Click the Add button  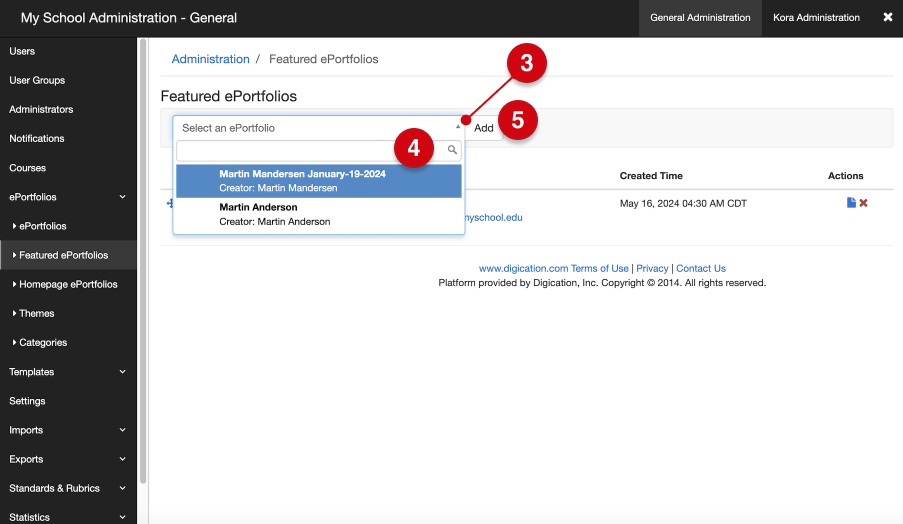[484, 128]
